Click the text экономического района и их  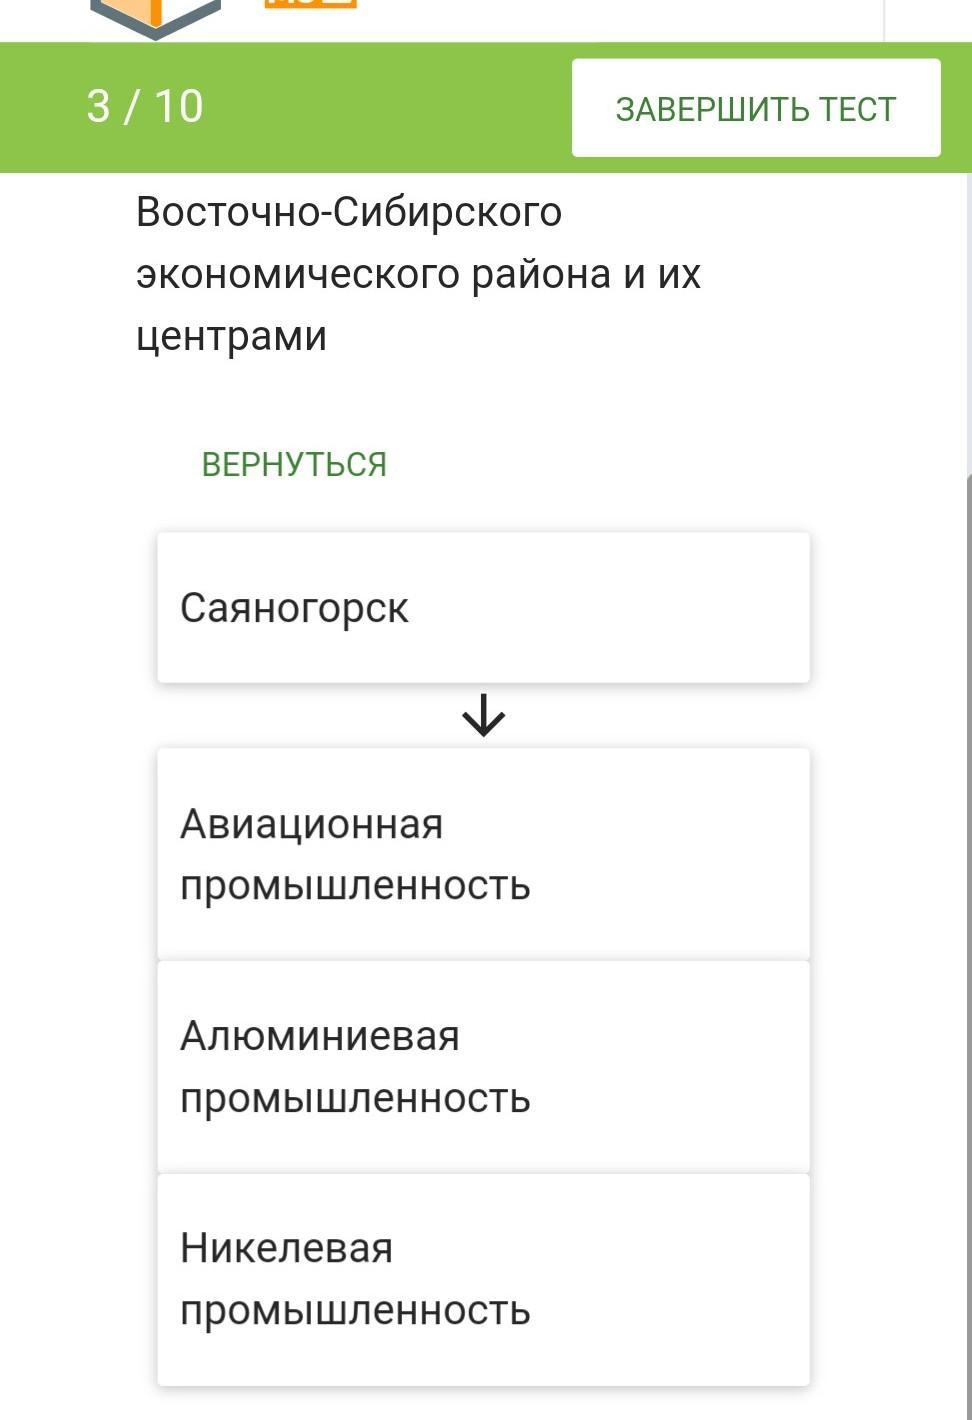pos(418,274)
